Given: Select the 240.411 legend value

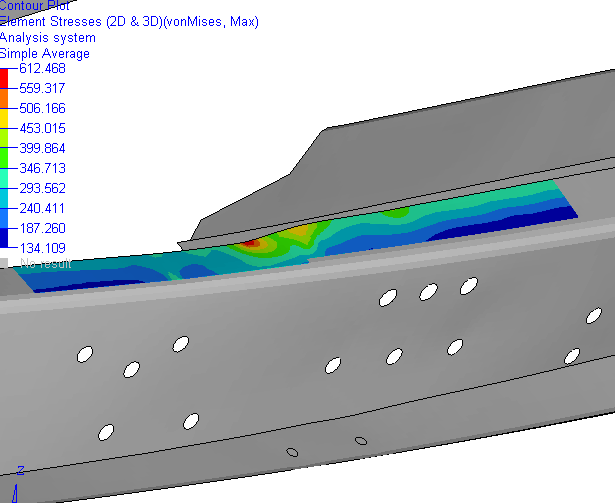Looking at the screenshot, I should (42, 208).
